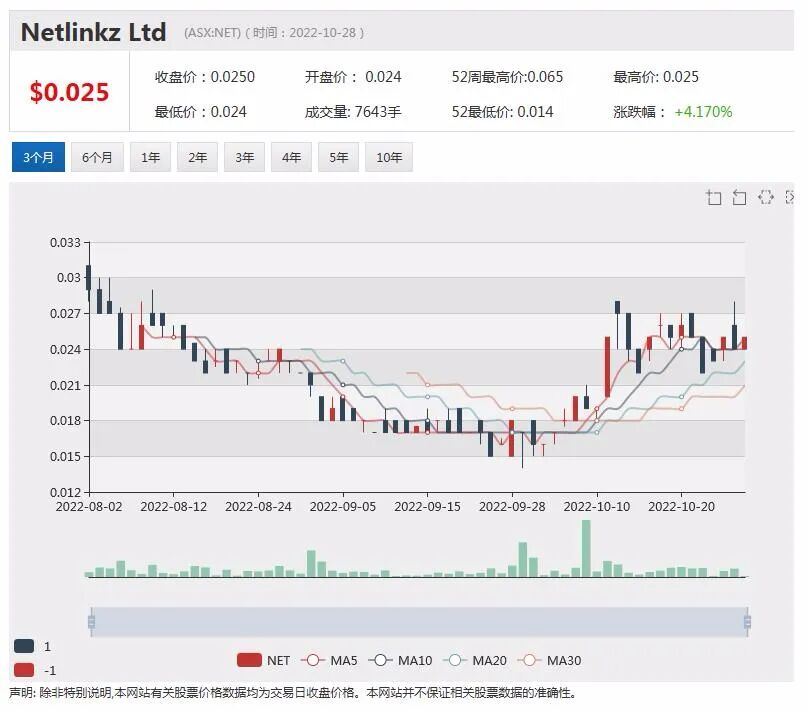
Task: Click the left handle of range slider
Action: point(92,622)
